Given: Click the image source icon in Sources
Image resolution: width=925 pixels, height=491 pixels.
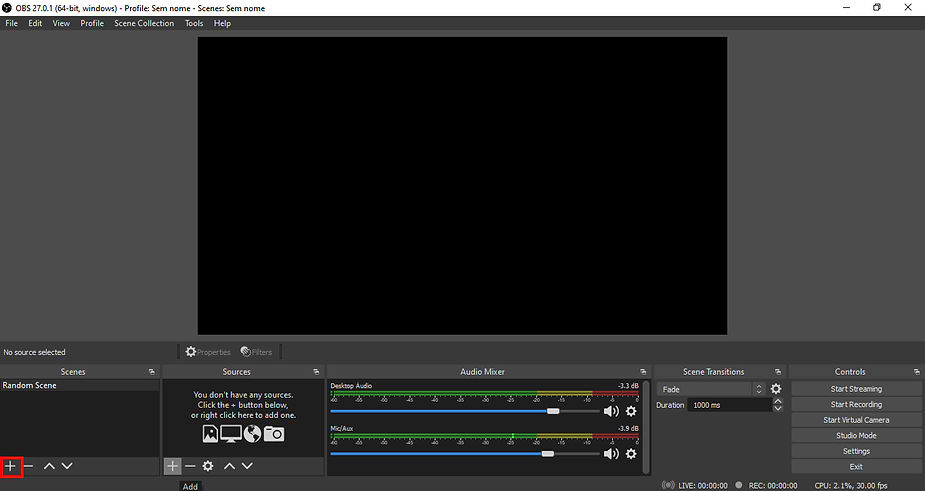Looking at the screenshot, I should (210, 434).
